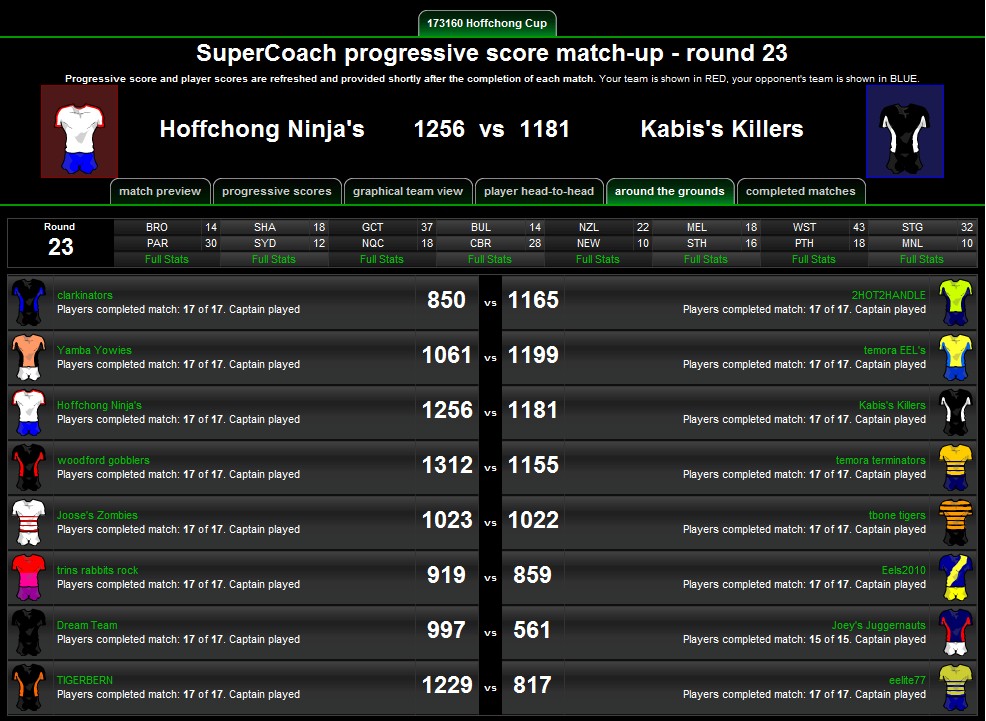Open the match preview tab

tap(160, 191)
